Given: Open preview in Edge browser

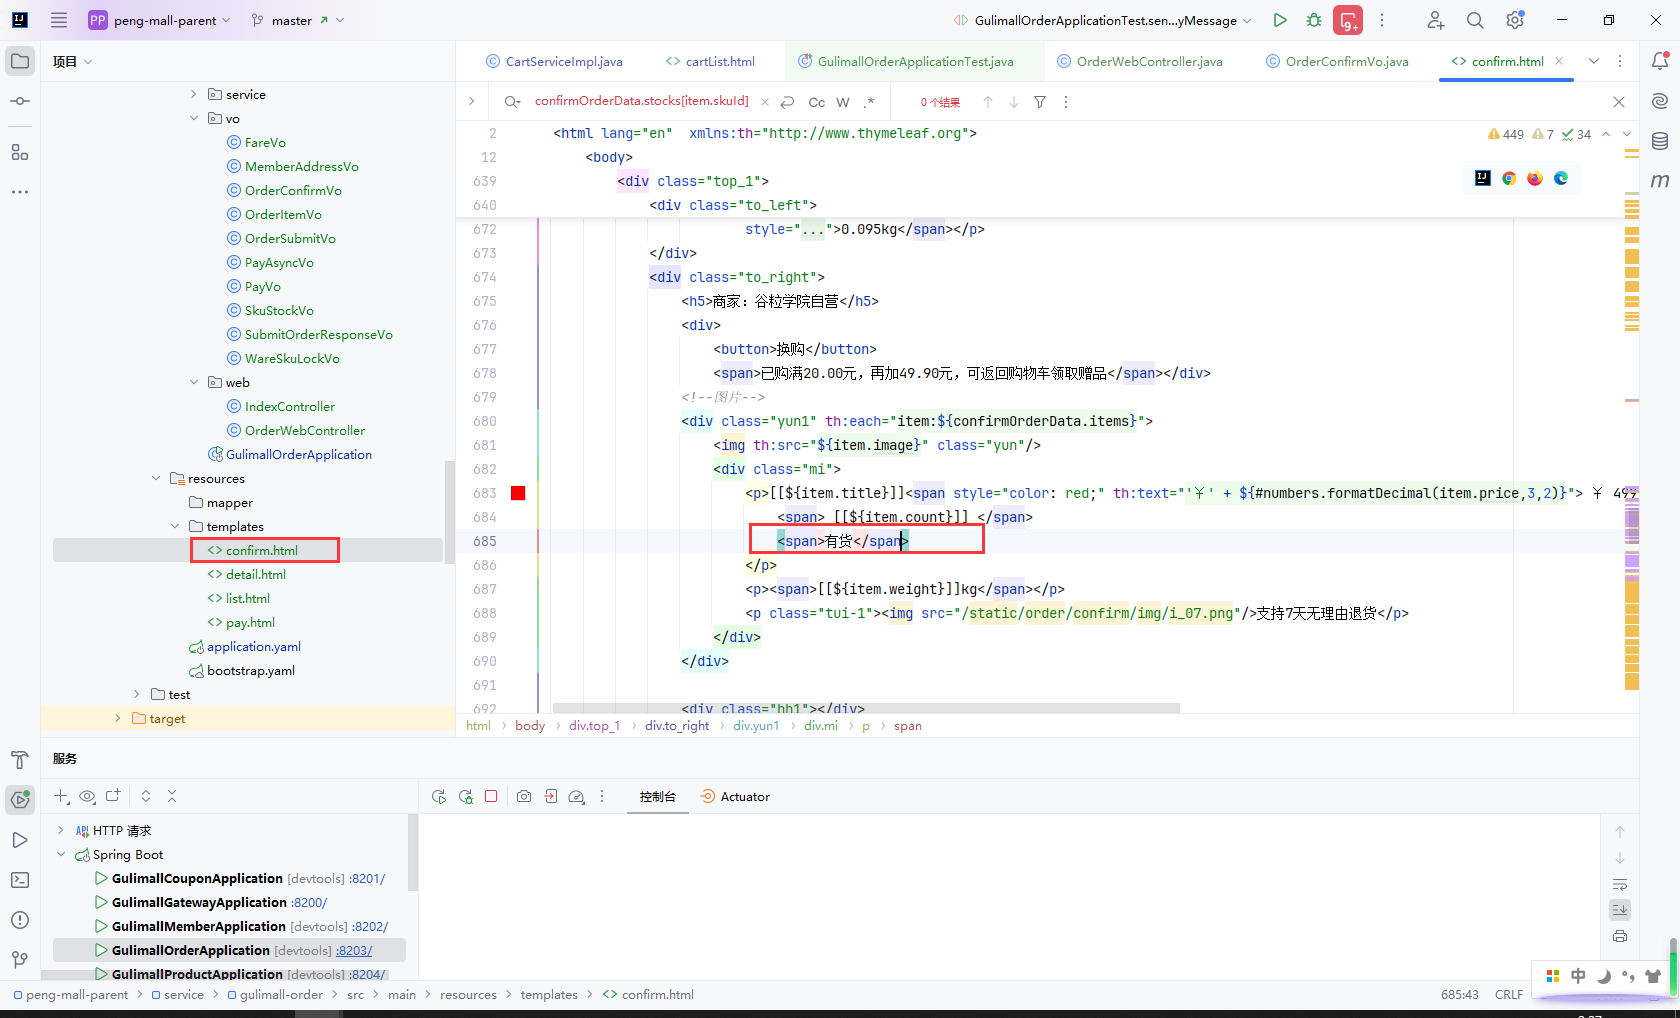Looking at the screenshot, I should point(1561,178).
